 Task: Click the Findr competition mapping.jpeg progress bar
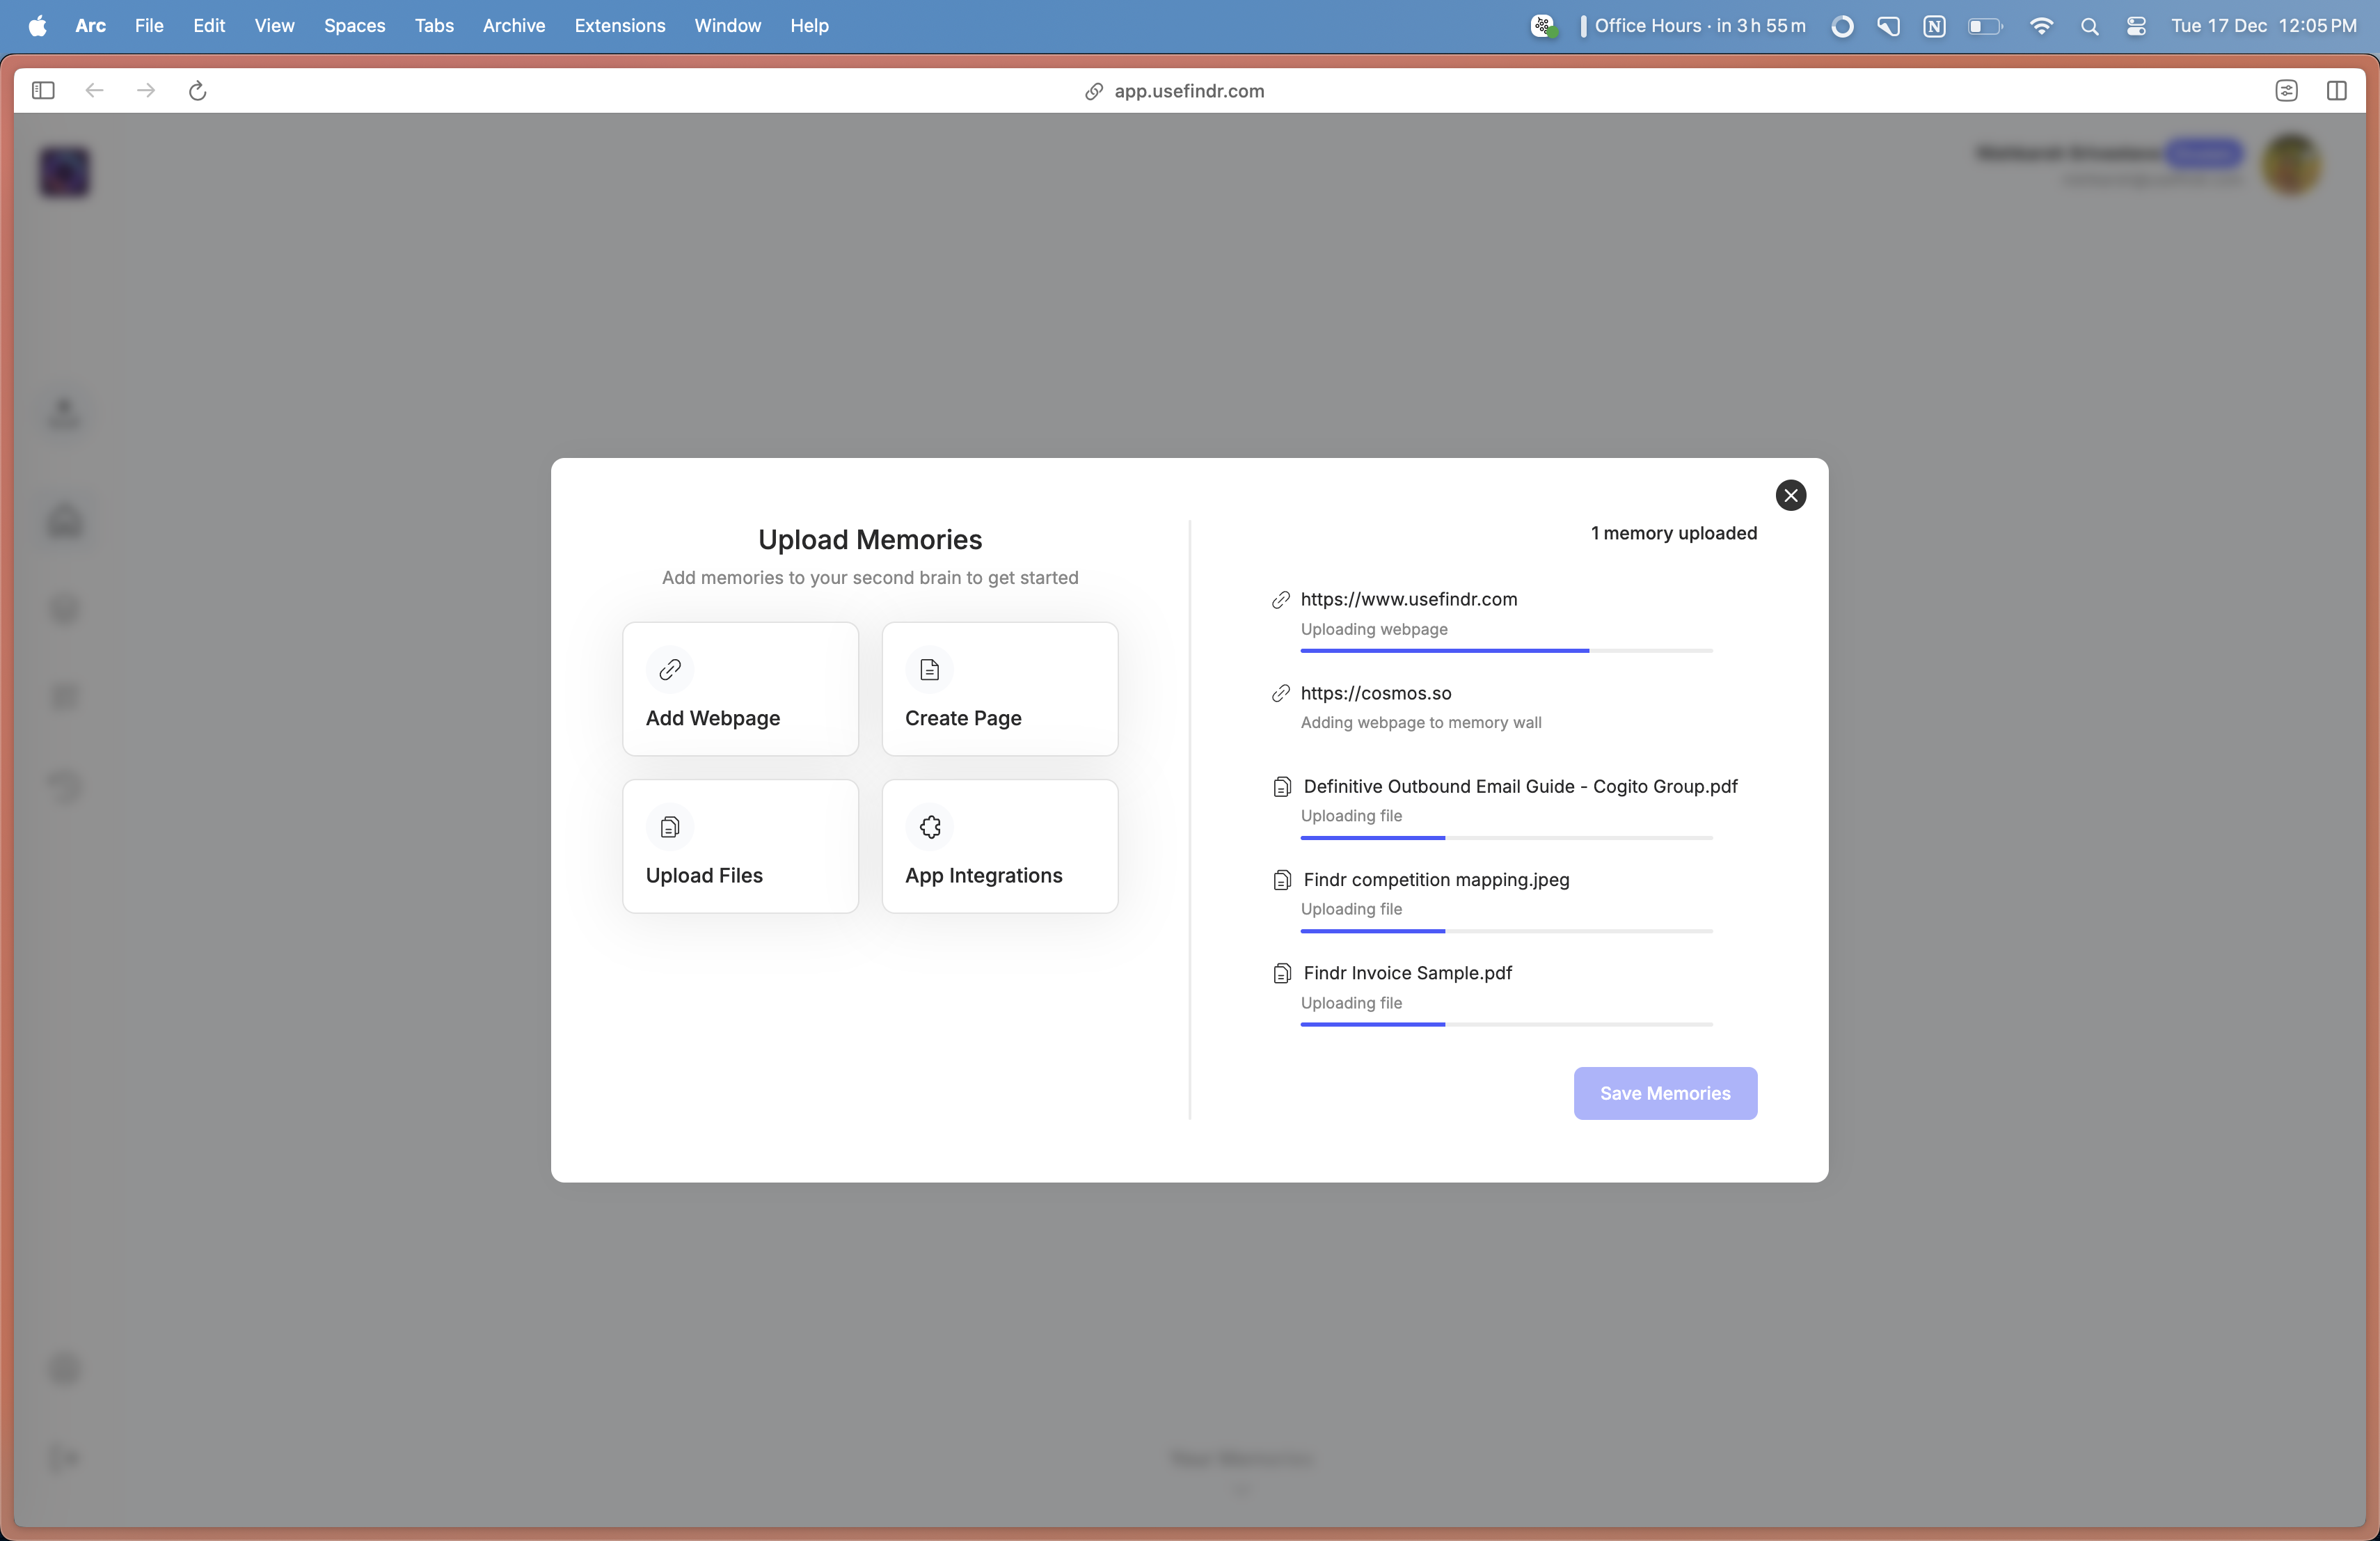[1506, 931]
